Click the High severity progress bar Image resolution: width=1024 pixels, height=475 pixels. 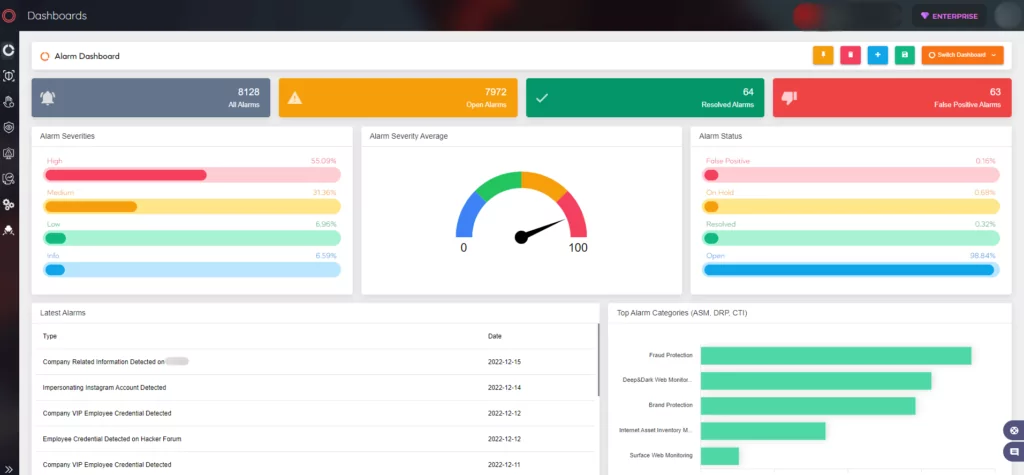(x=192, y=175)
